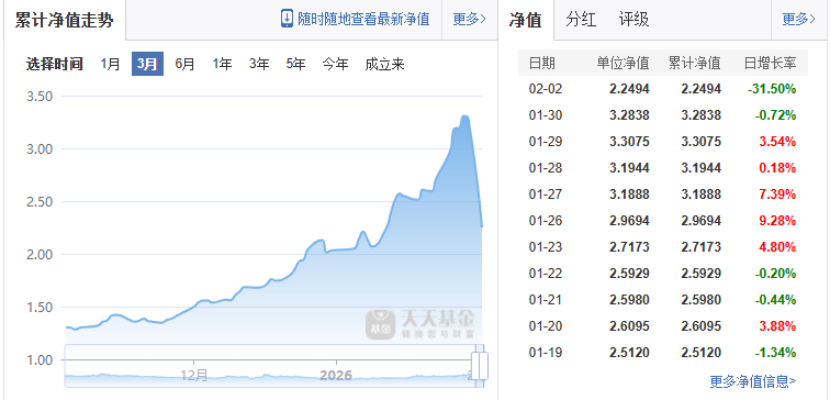
Task: Click the 日增长率 column header
Action: point(770,63)
